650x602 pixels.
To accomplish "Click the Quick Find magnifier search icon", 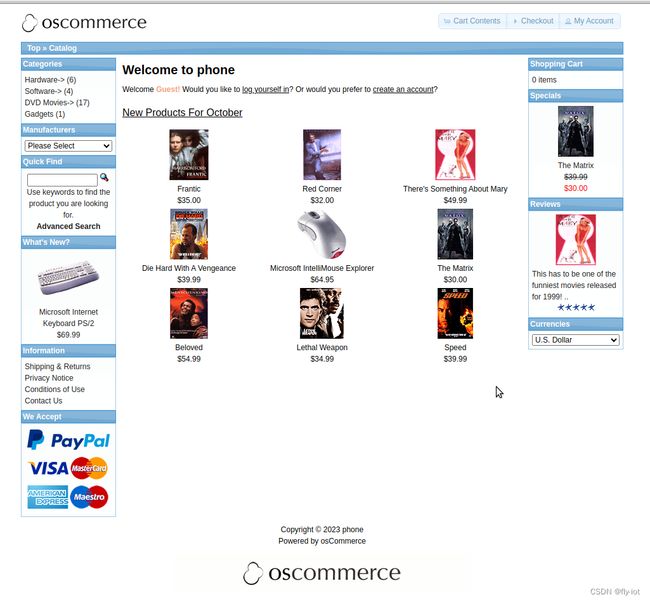I will pos(104,177).
